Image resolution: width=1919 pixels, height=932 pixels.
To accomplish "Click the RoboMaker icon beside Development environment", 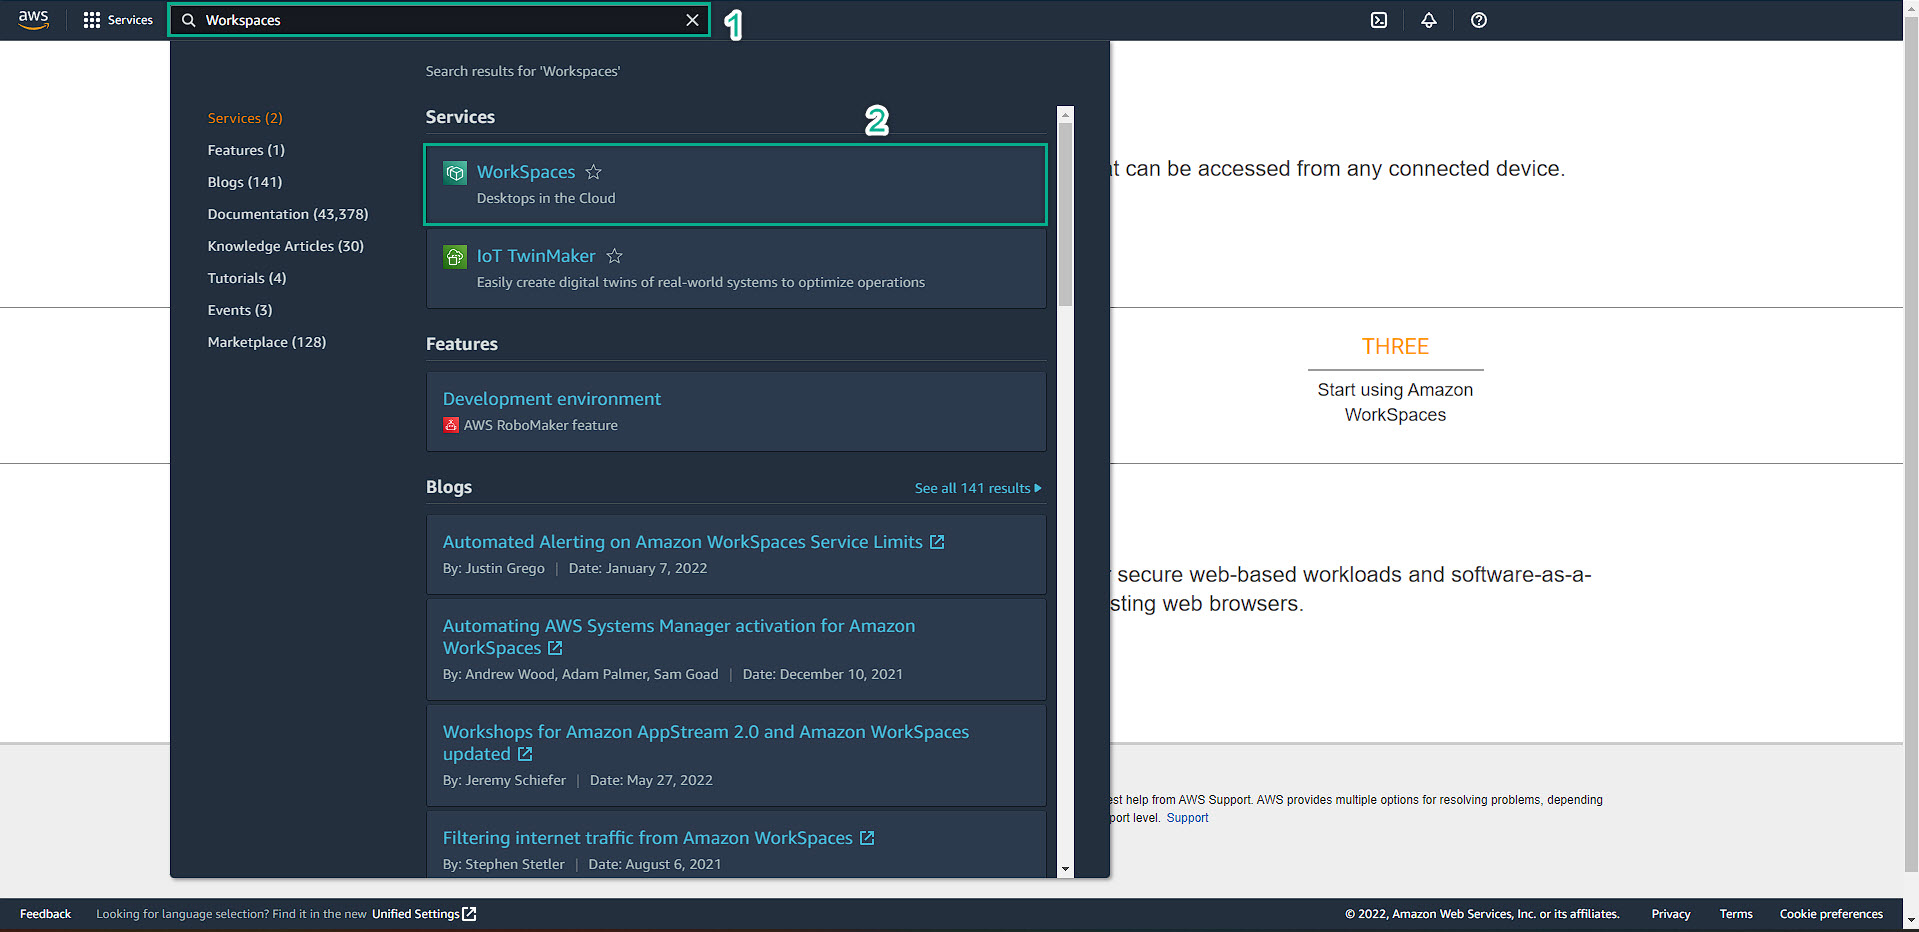I will tap(450, 425).
